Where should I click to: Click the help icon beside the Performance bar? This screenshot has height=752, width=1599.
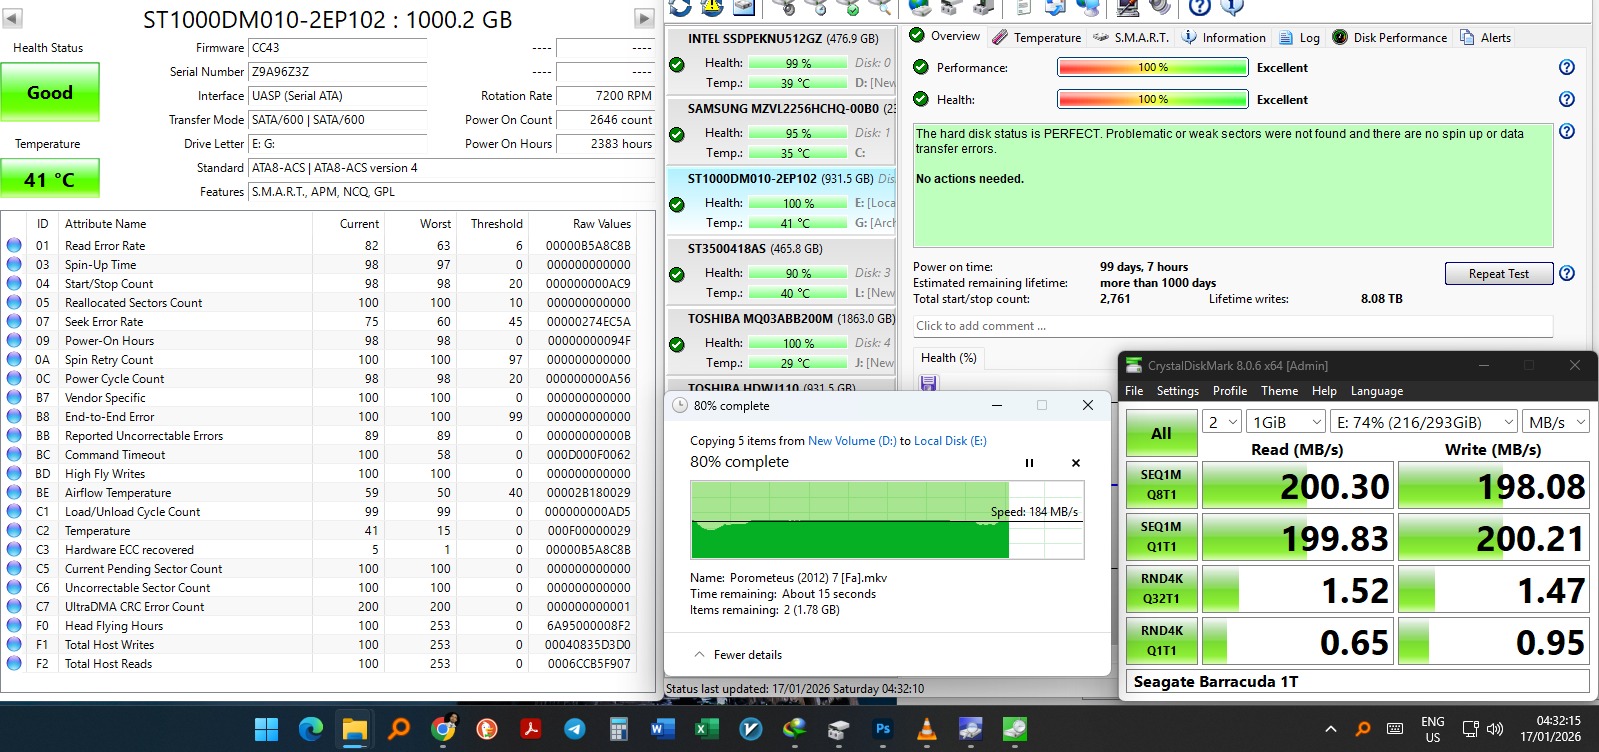(1566, 68)
